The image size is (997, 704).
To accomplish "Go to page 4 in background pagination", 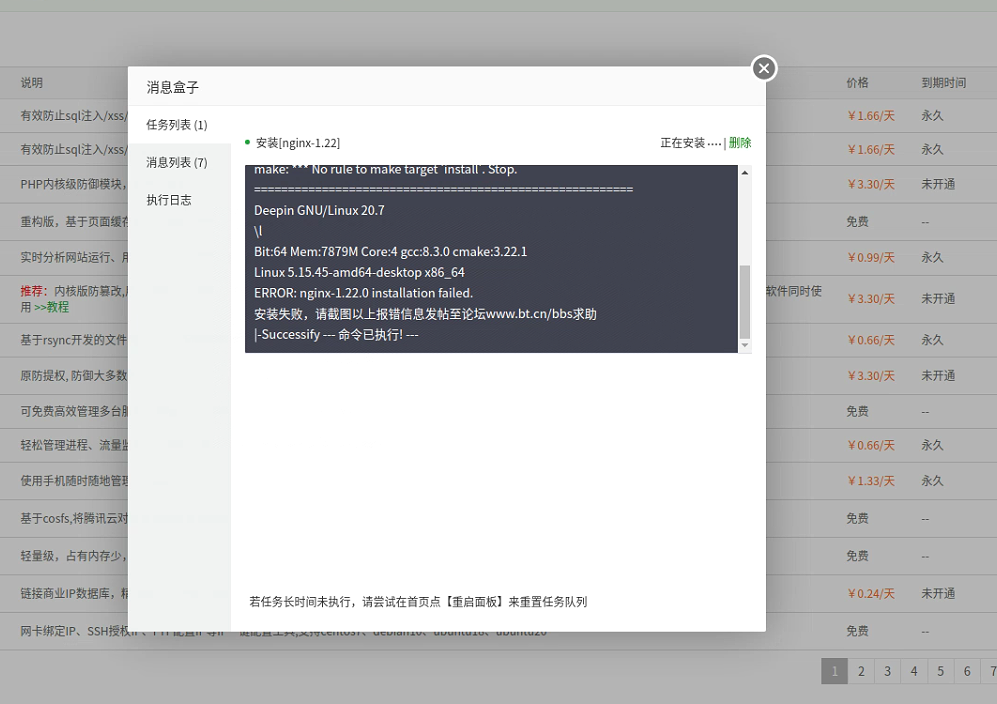I will 914,671.
